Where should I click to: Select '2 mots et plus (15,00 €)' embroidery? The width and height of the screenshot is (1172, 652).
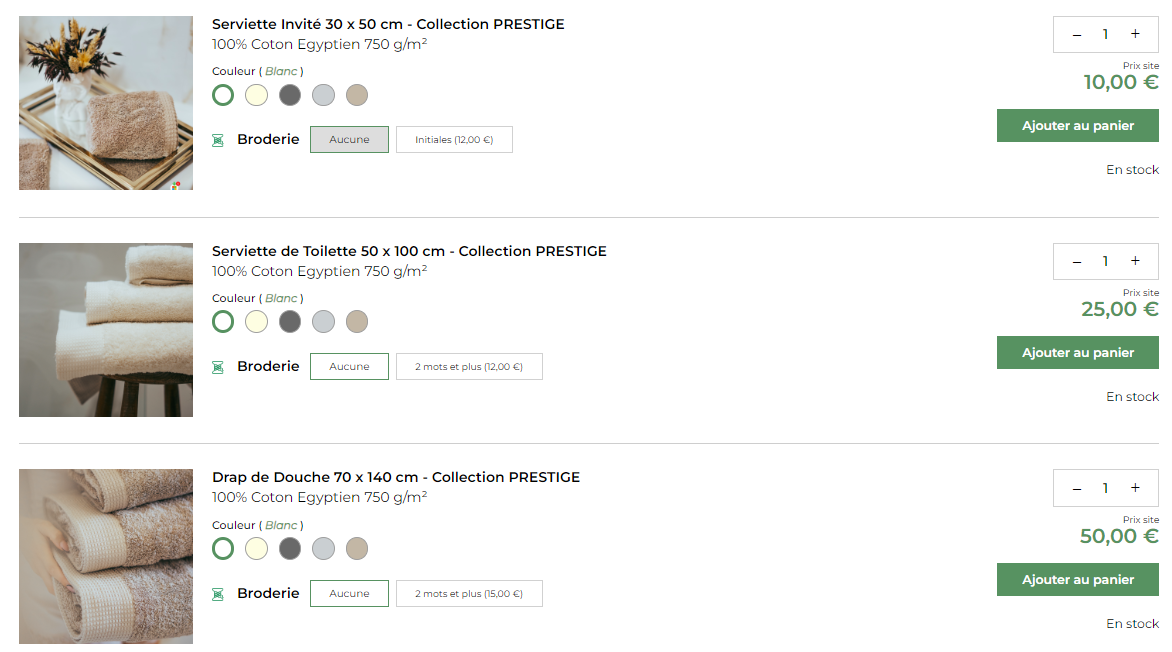(x=469, y=594)
